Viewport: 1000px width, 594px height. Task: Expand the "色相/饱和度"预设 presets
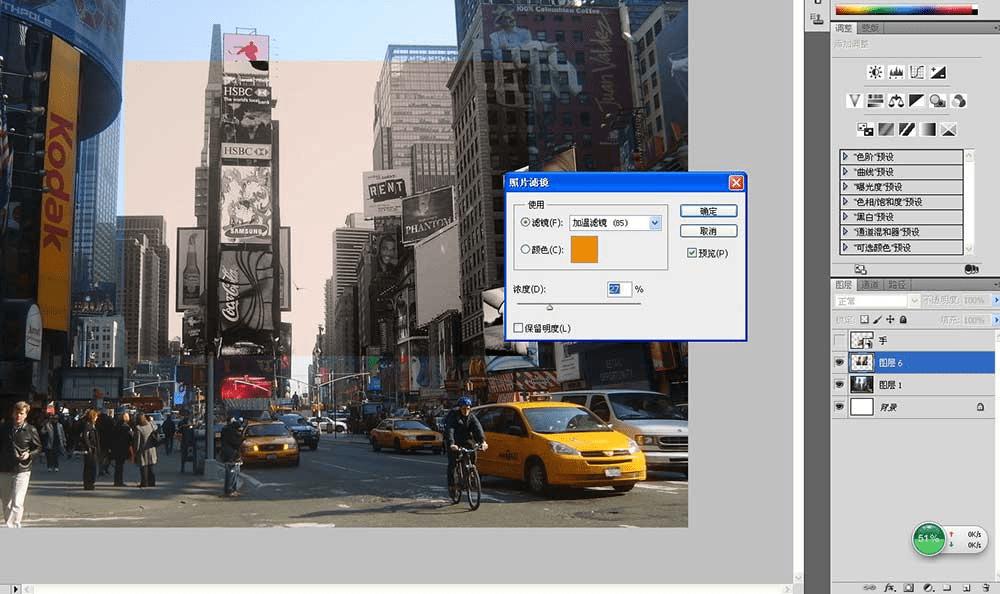pos(845,202)
